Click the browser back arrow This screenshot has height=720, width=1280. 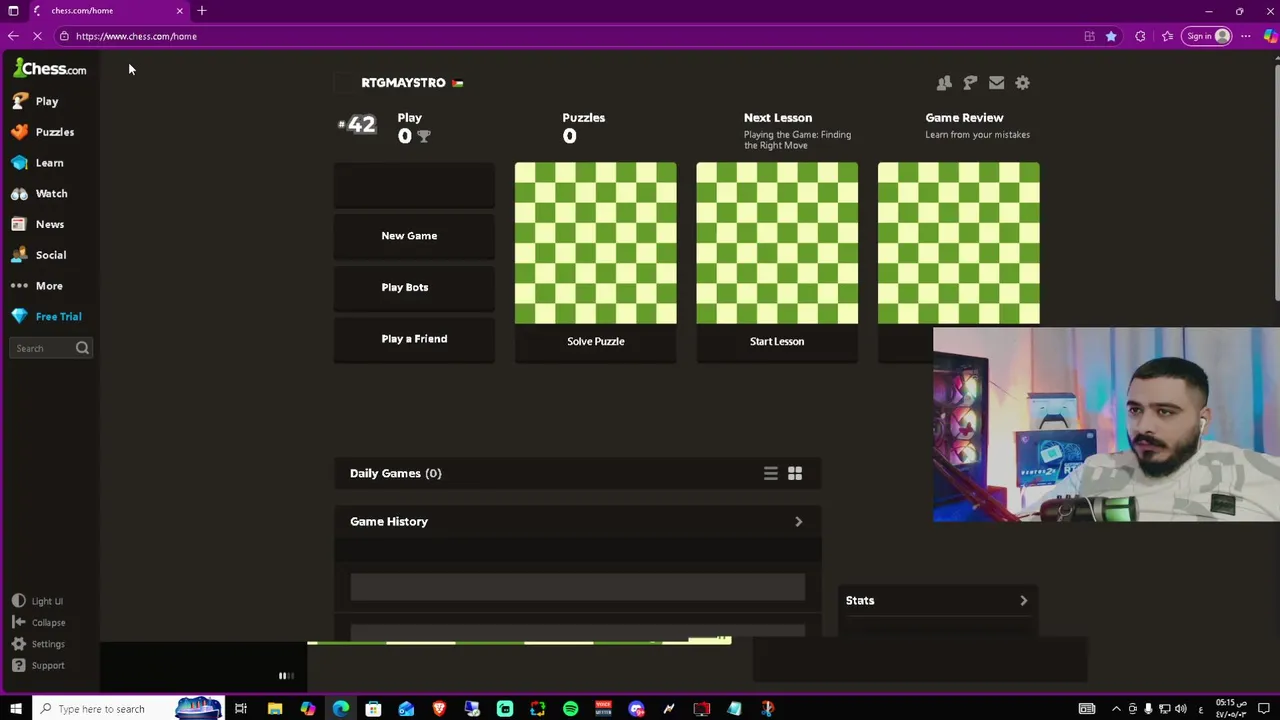tap(13, 36)
